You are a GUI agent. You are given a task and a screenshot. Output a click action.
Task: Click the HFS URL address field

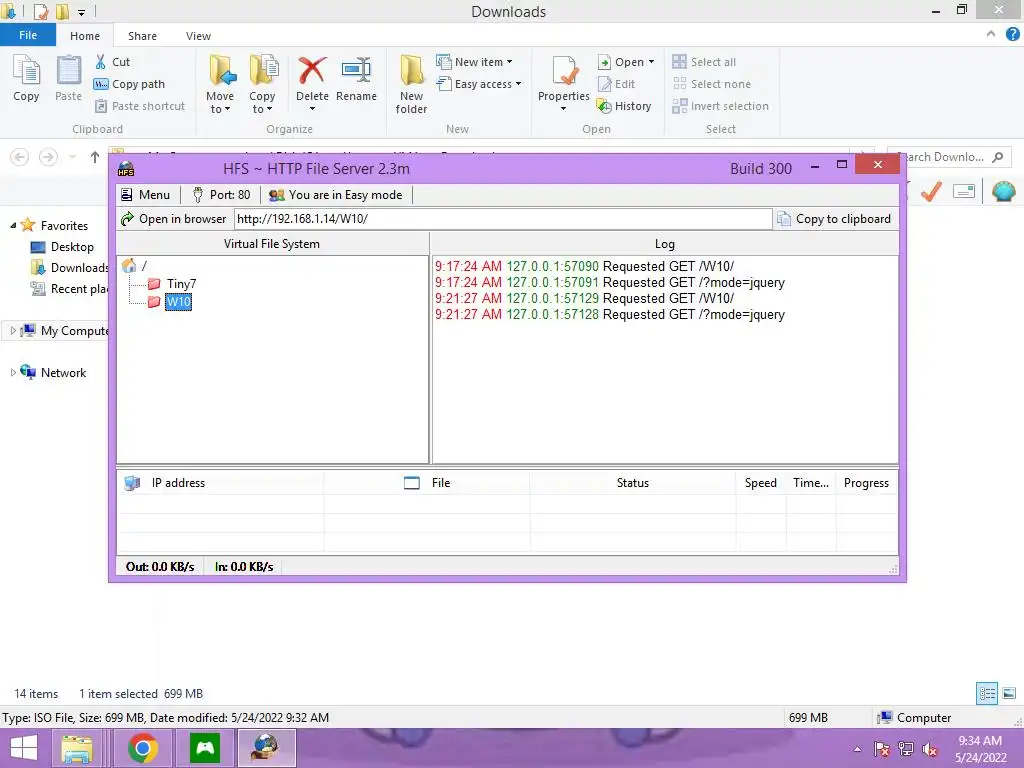pyautogui.click(x=503, y=219)
